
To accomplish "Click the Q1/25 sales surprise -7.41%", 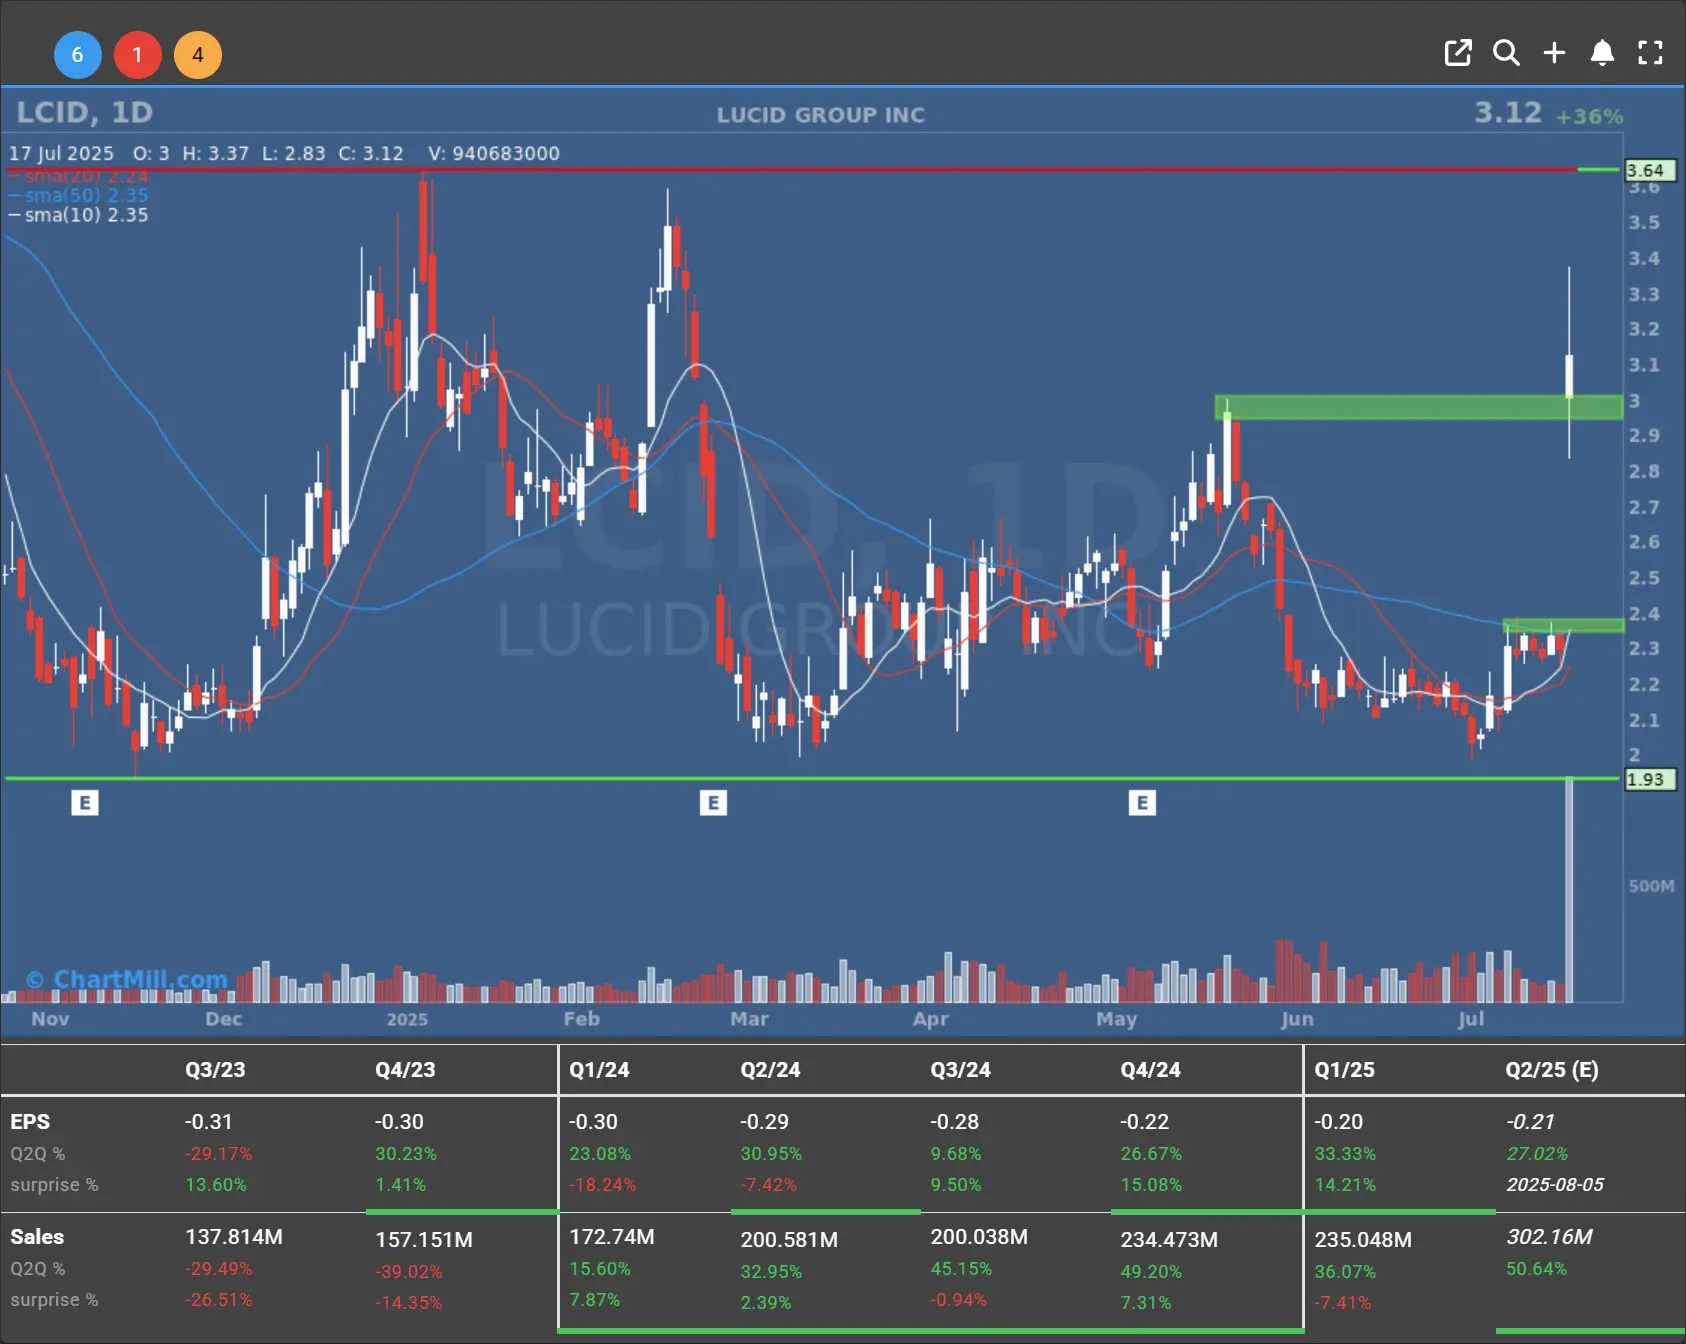I will pos(1342,1302).
